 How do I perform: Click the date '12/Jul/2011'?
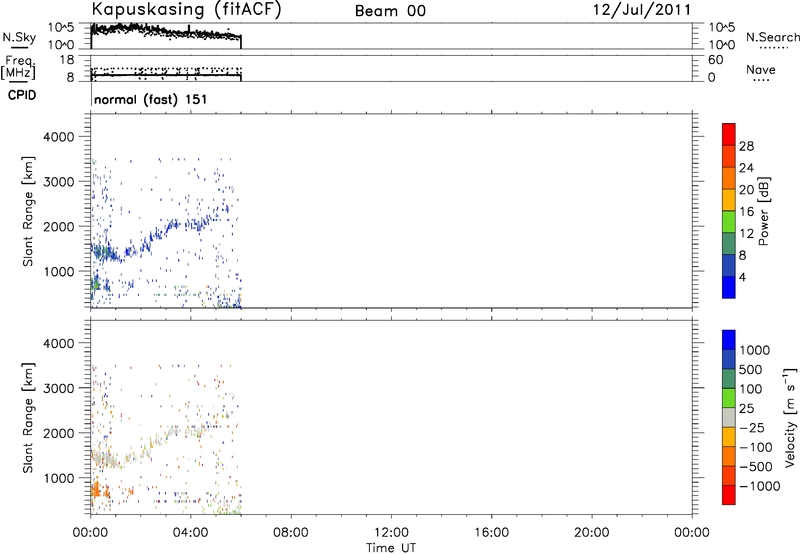(x=642, y=10)
